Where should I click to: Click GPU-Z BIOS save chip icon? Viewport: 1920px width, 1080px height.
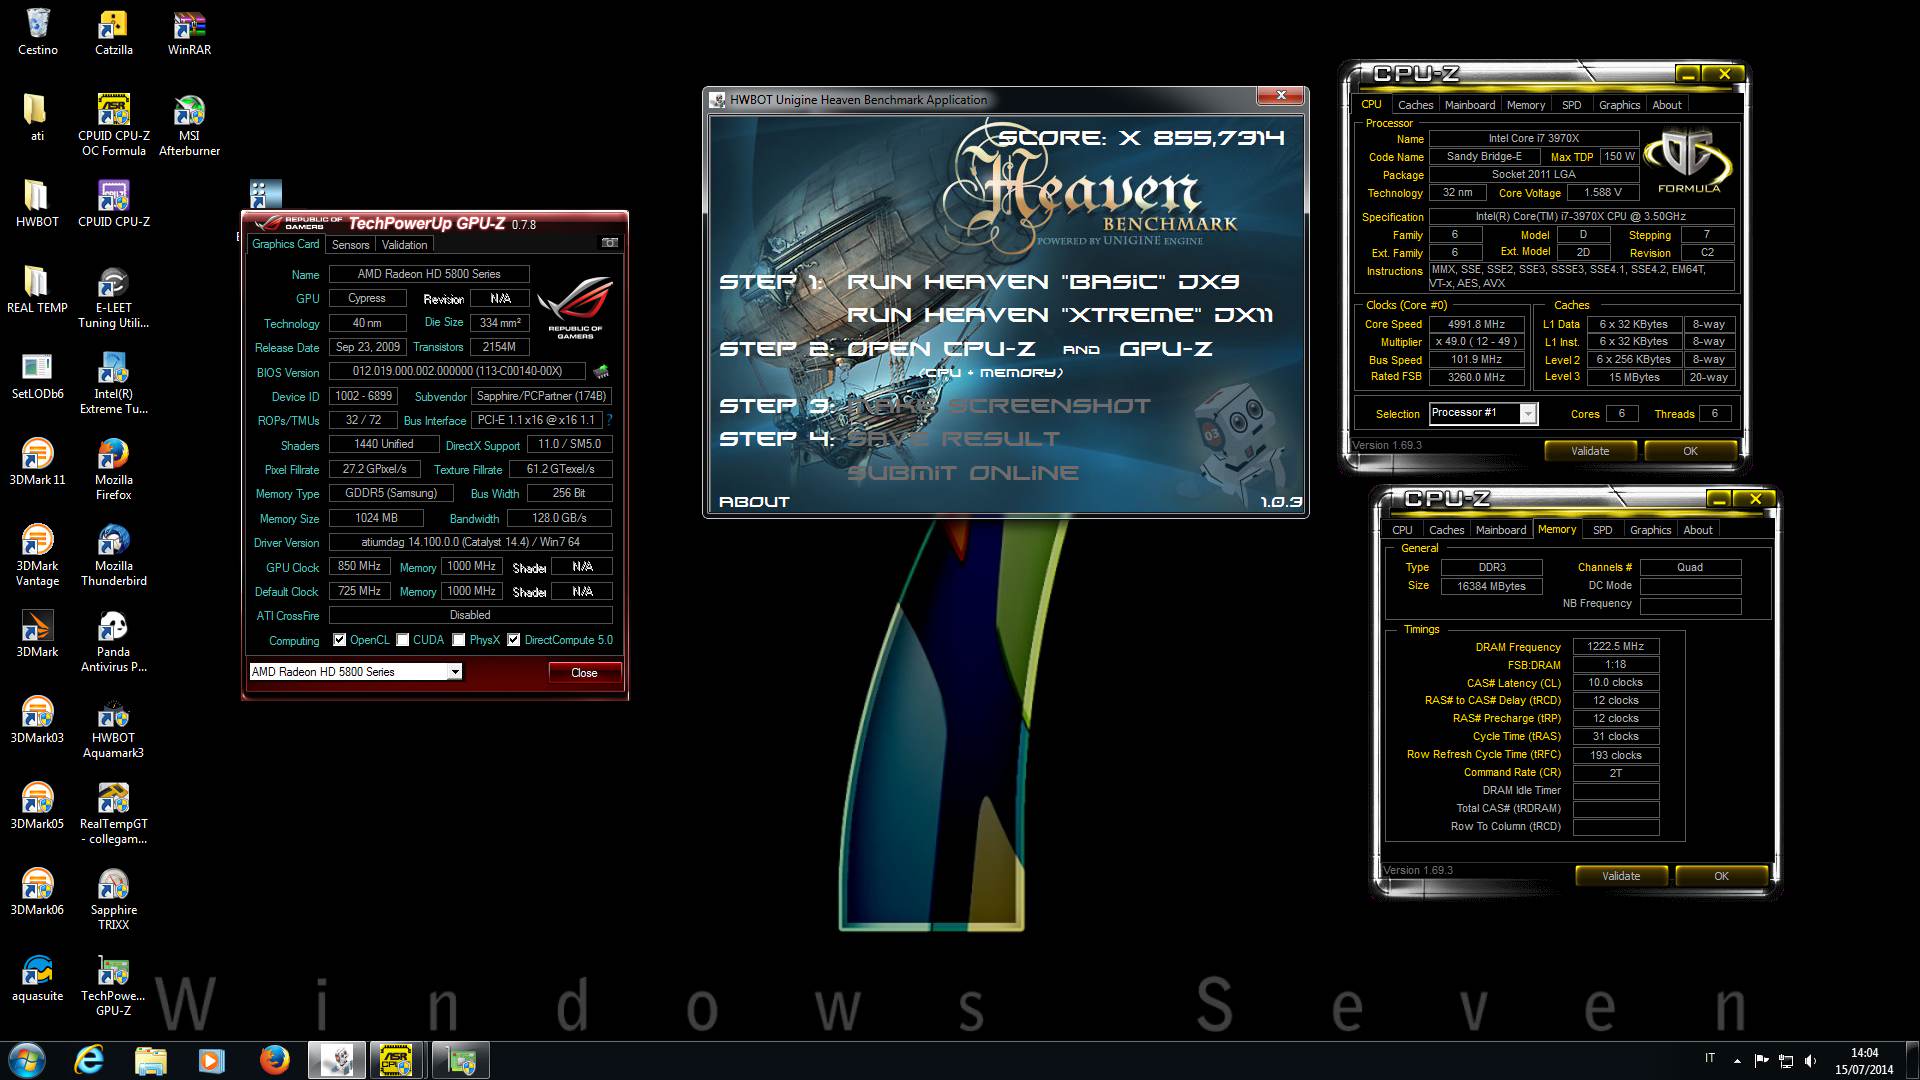[600, 372]
